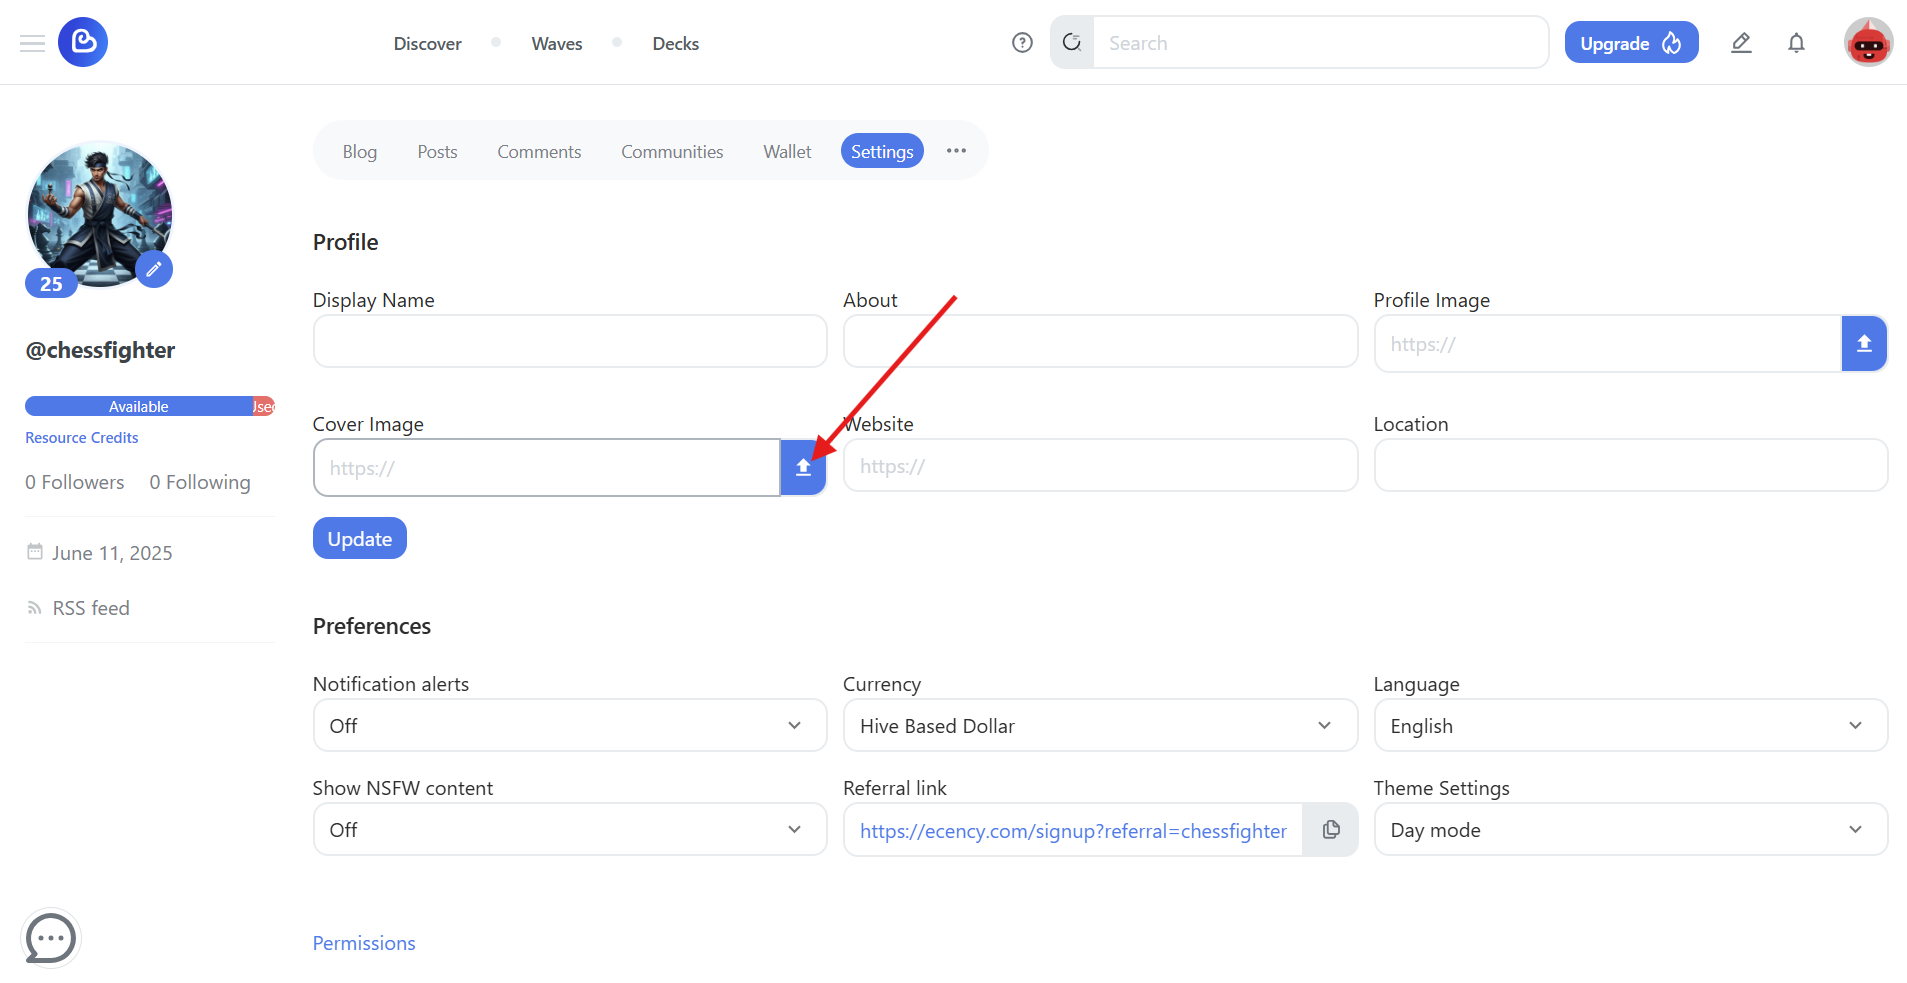Expand the Notification alerts dropdown
The image size is (1907, 983).
[570, 725]
